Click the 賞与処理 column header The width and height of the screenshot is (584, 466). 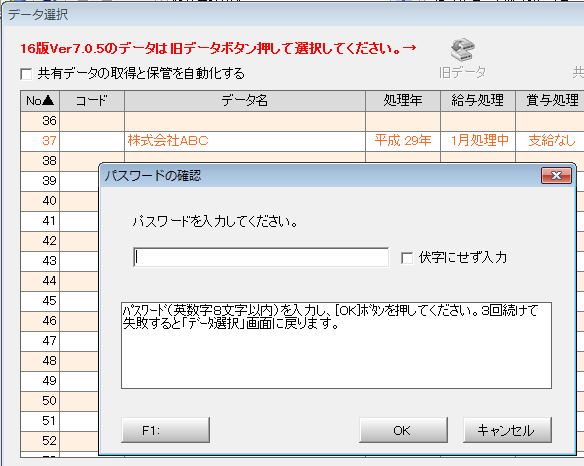[550, 101]
